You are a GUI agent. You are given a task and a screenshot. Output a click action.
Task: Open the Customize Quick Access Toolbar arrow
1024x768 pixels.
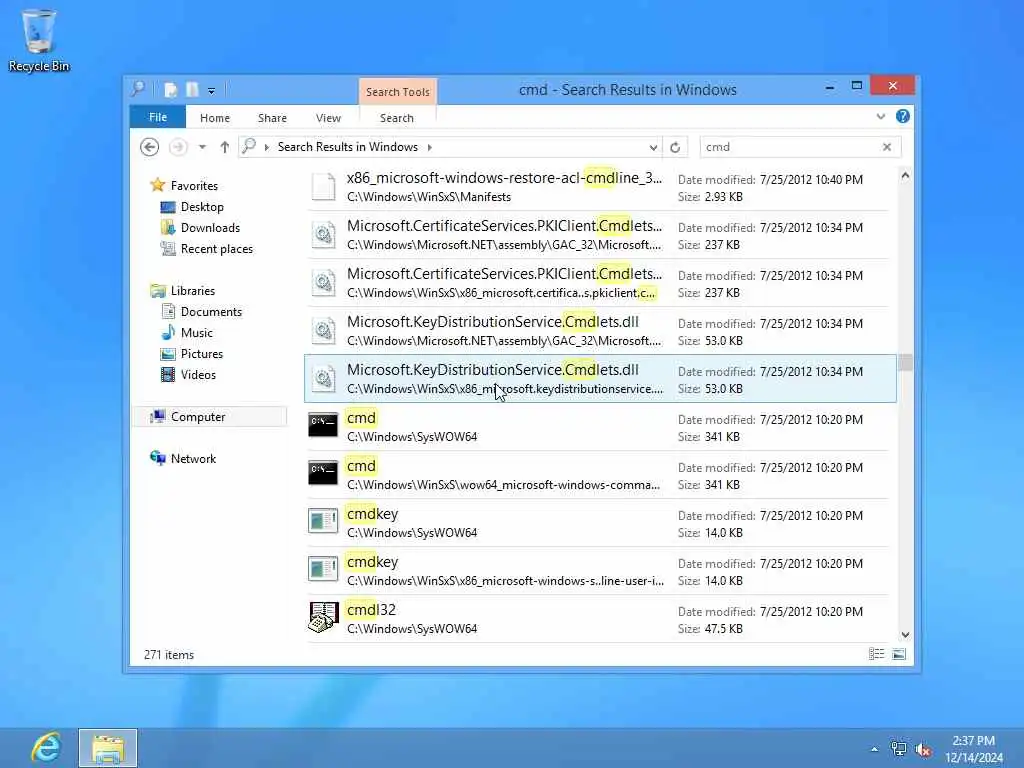(212, 91)
